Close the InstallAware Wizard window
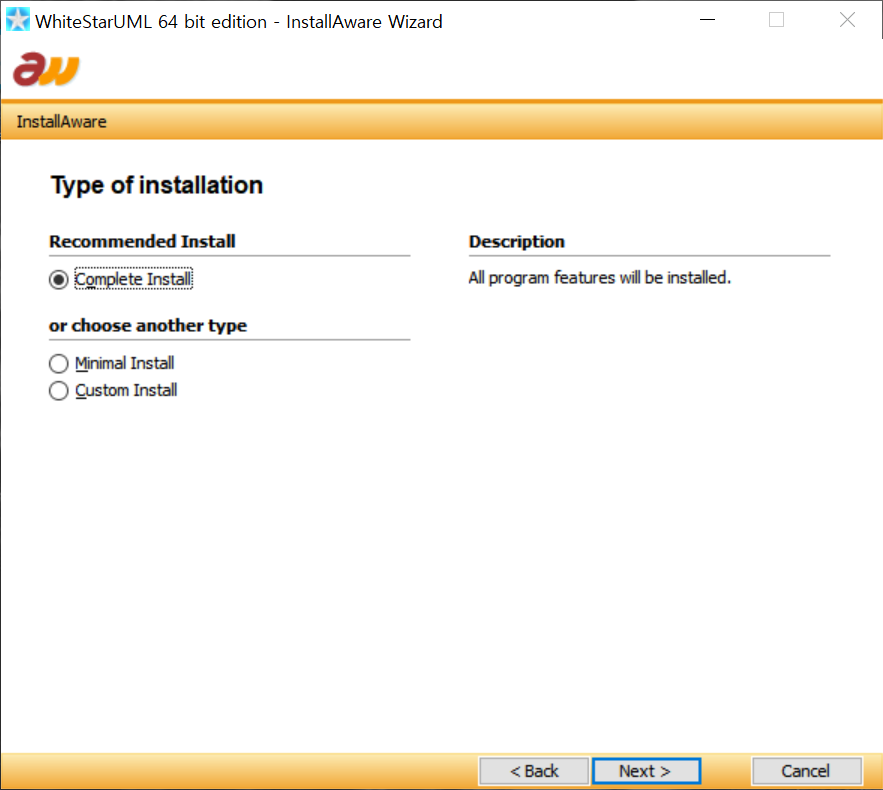 847,20
